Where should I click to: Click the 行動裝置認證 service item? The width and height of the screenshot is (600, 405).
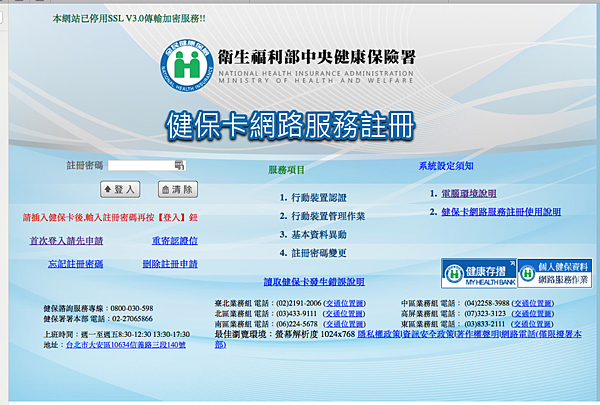pos(319,198)
